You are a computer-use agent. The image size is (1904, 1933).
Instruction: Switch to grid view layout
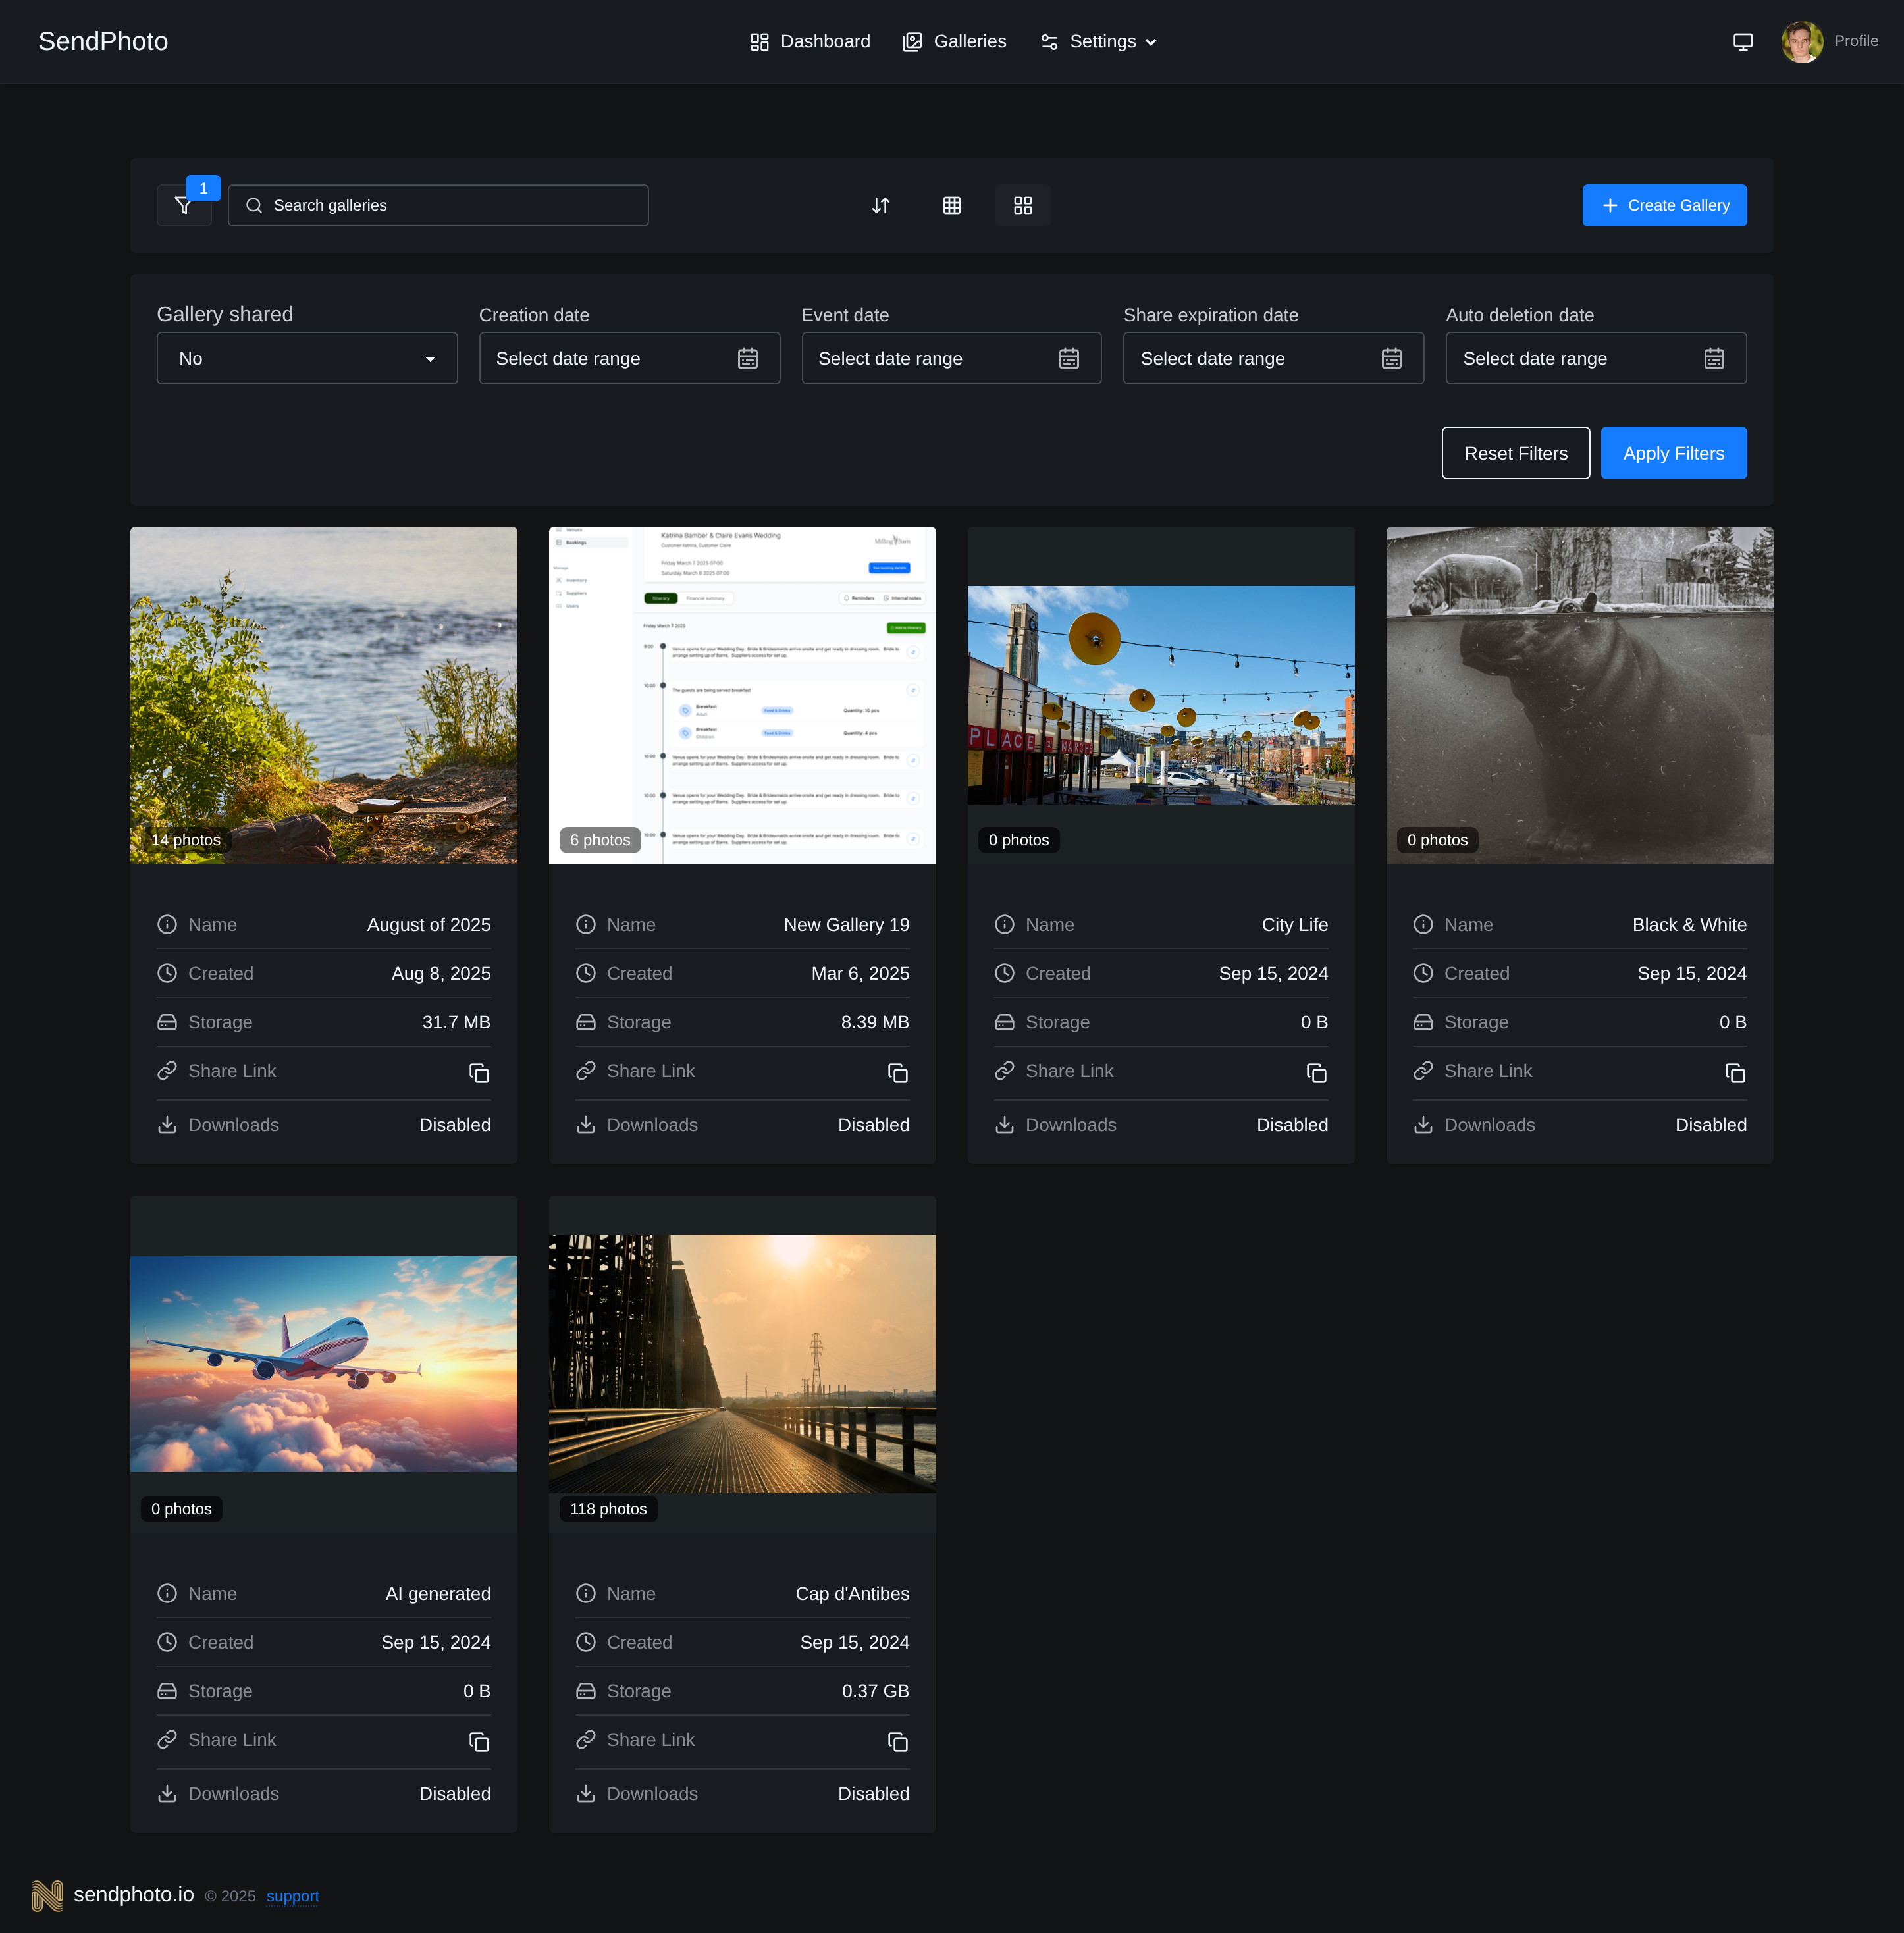[x=951, y=205]
